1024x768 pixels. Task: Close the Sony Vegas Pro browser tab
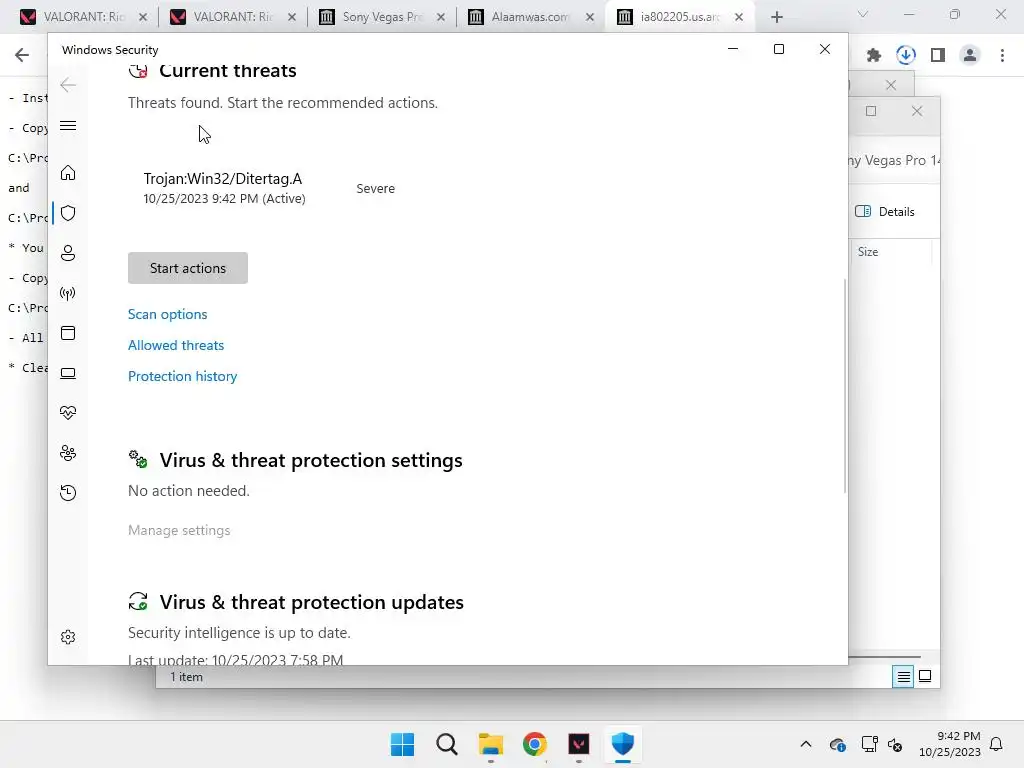click(441, 18)
